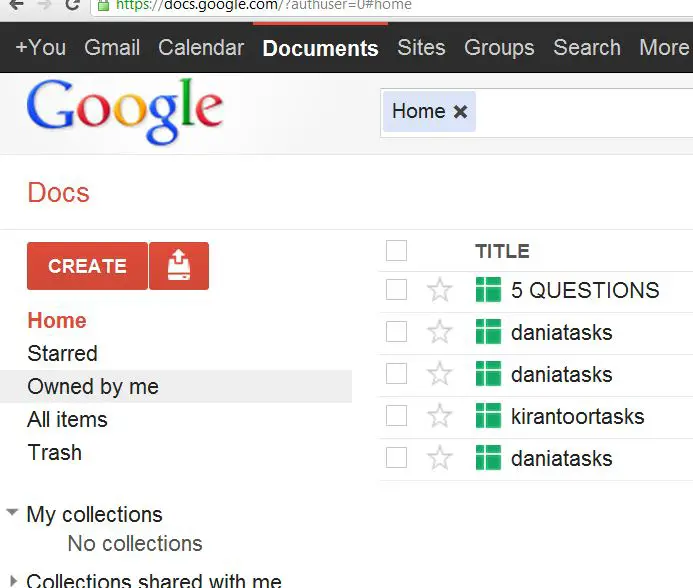Viewport: 693px width, 588px height.
Task: Reload the page with browser refresh icon
Action: coord(72,4)
